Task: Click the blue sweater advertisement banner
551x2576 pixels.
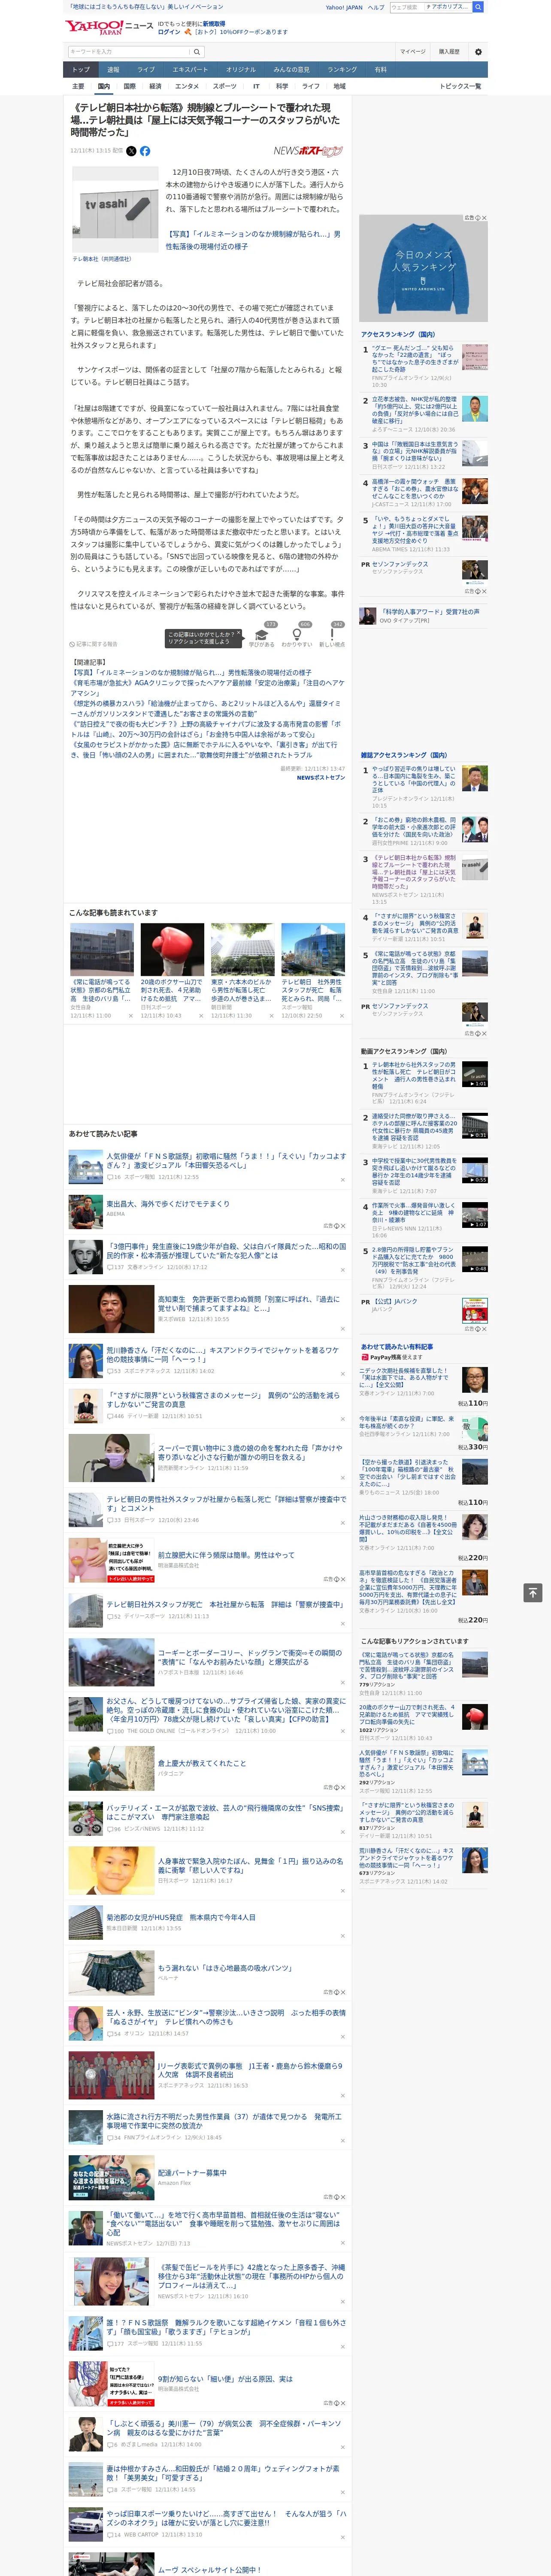Action: tap(423, 268)
